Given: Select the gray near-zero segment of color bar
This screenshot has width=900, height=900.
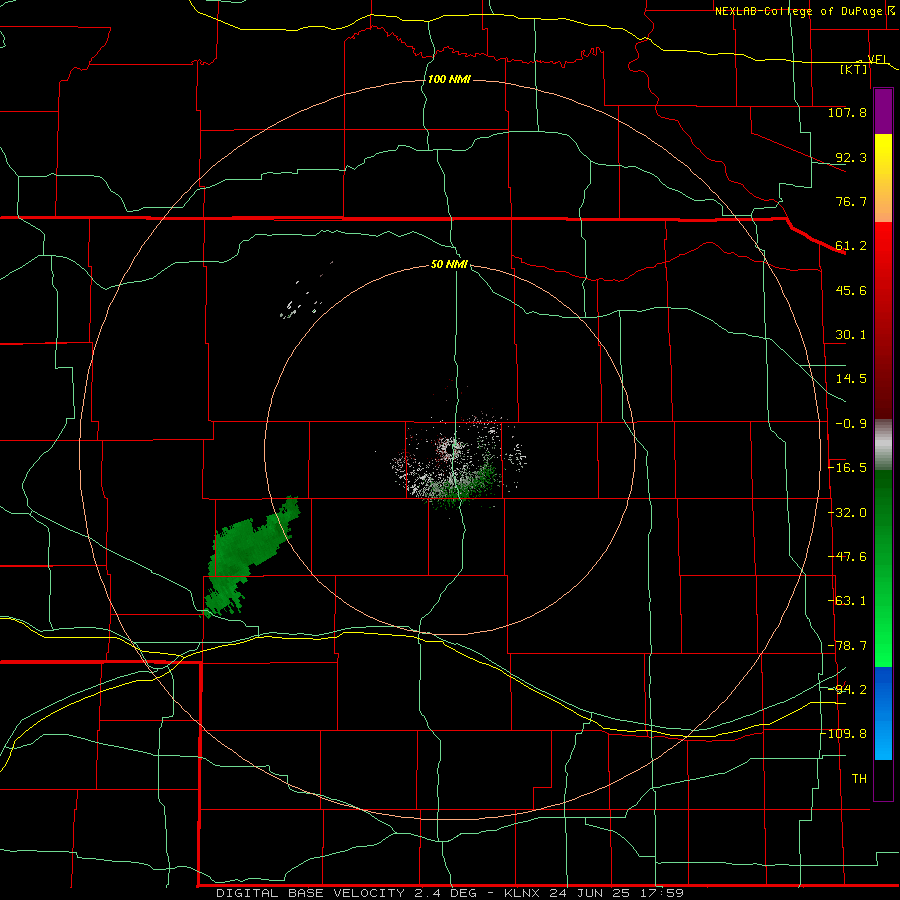Looking at the screenshot, I should point(883,445).
